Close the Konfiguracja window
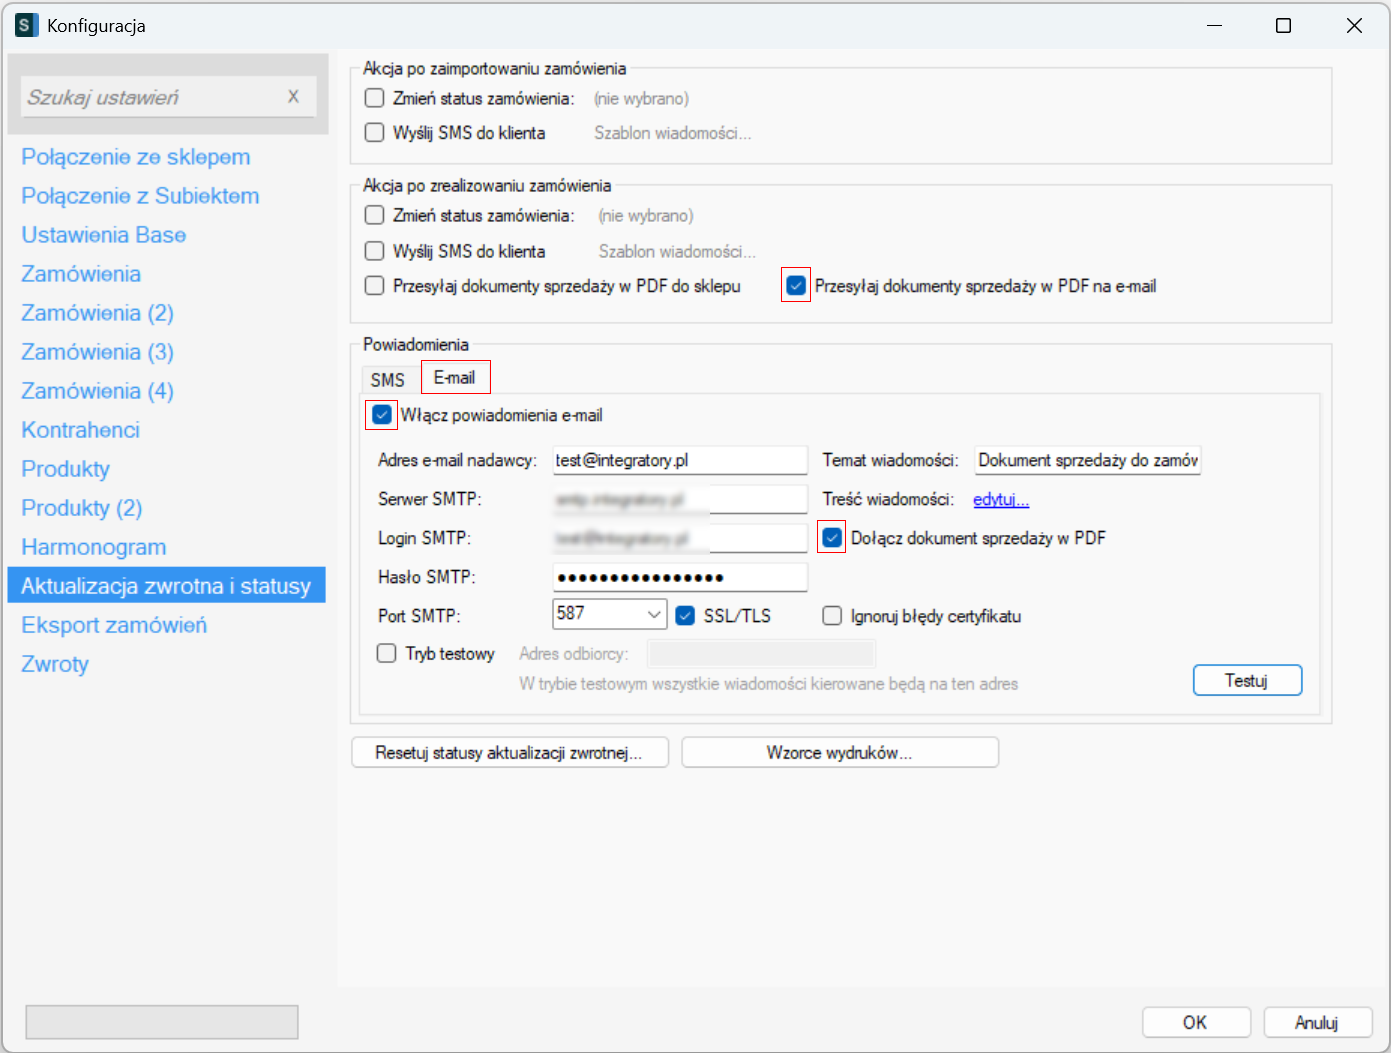This screenshot has height=1053, width=1391. (x=1354, y=25)
